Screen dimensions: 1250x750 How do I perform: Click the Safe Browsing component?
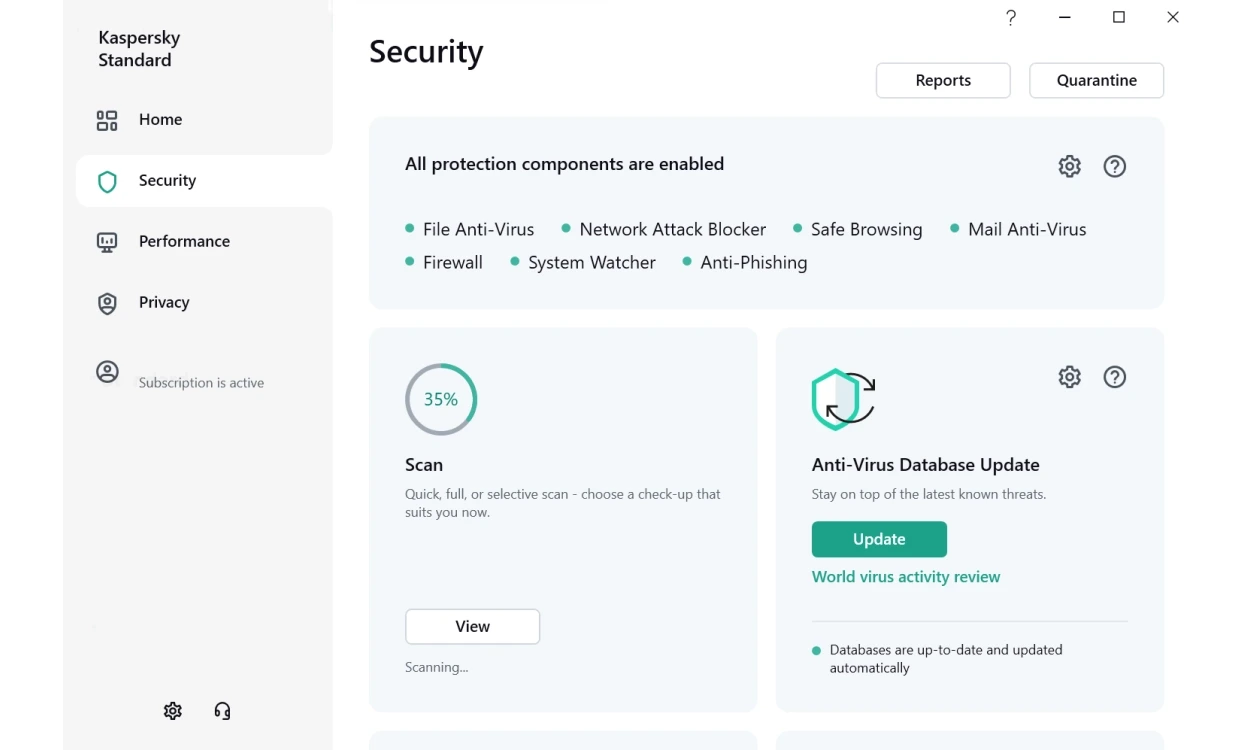click(x=858, y=229)
